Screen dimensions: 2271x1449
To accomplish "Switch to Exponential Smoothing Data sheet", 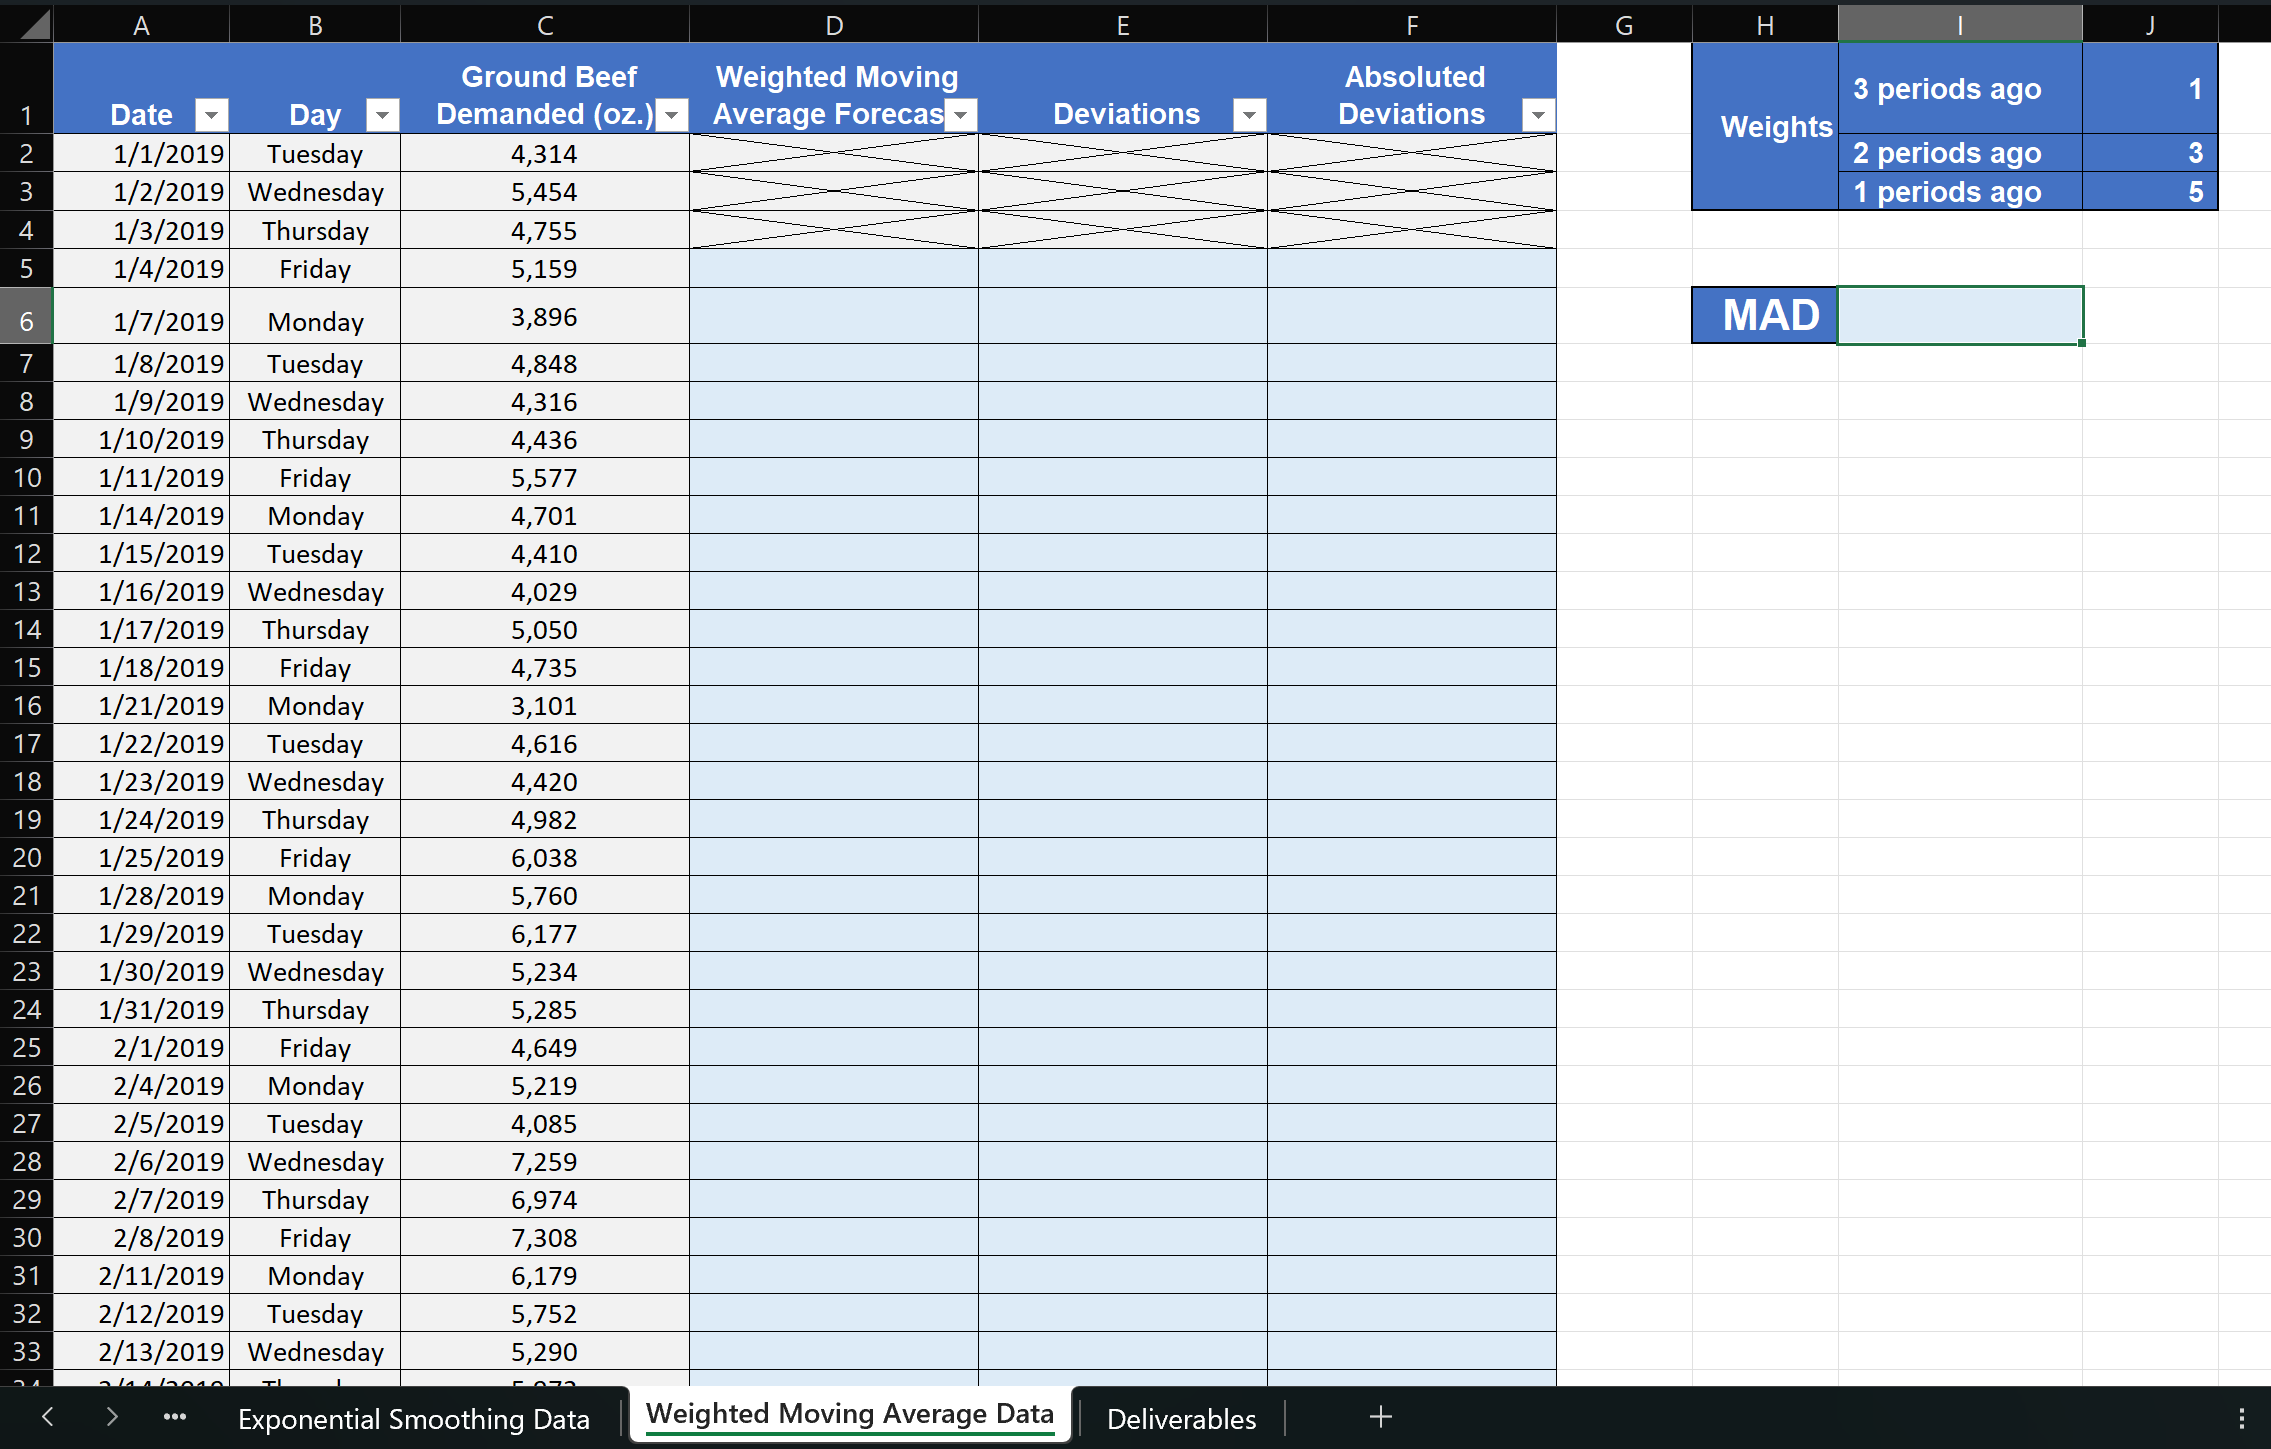I will coord(414,1419).
